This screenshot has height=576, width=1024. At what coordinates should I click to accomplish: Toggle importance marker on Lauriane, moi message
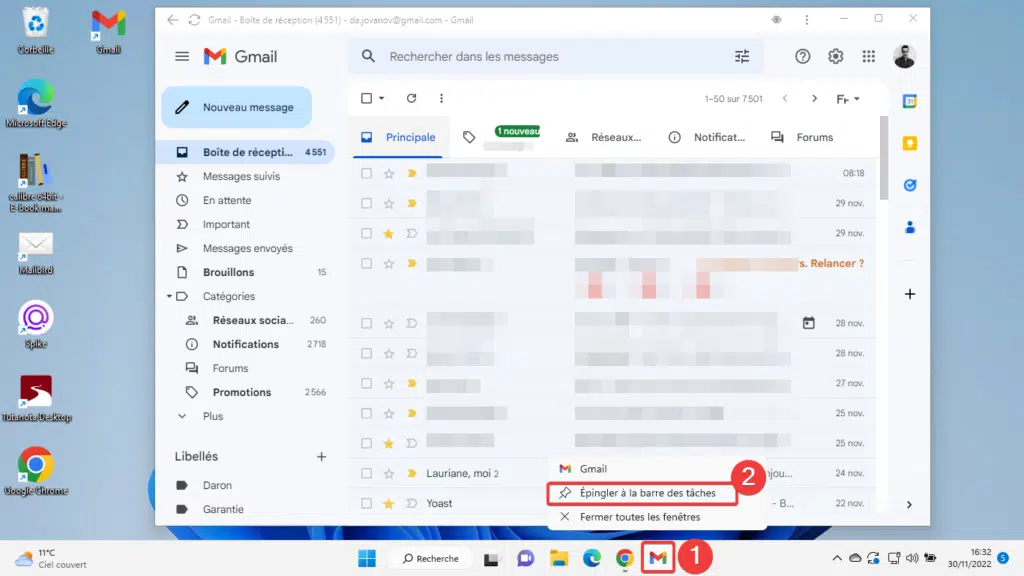[x=411, y=473]
